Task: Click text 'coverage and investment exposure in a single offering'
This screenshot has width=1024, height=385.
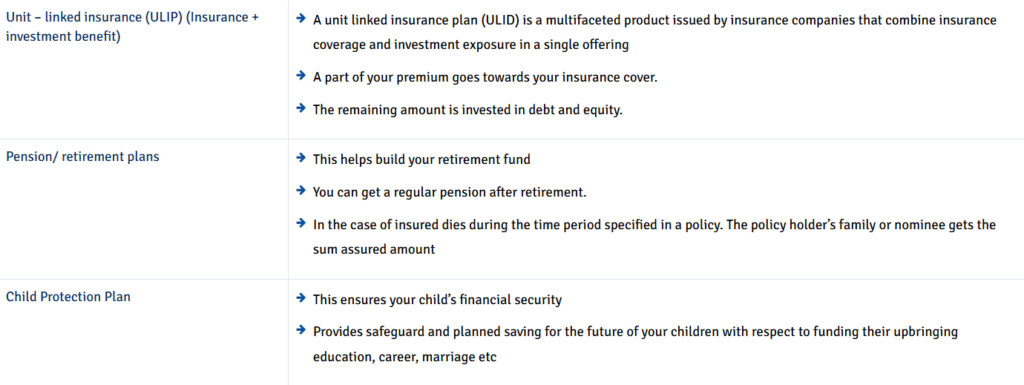Action: [x=471, y=45]
